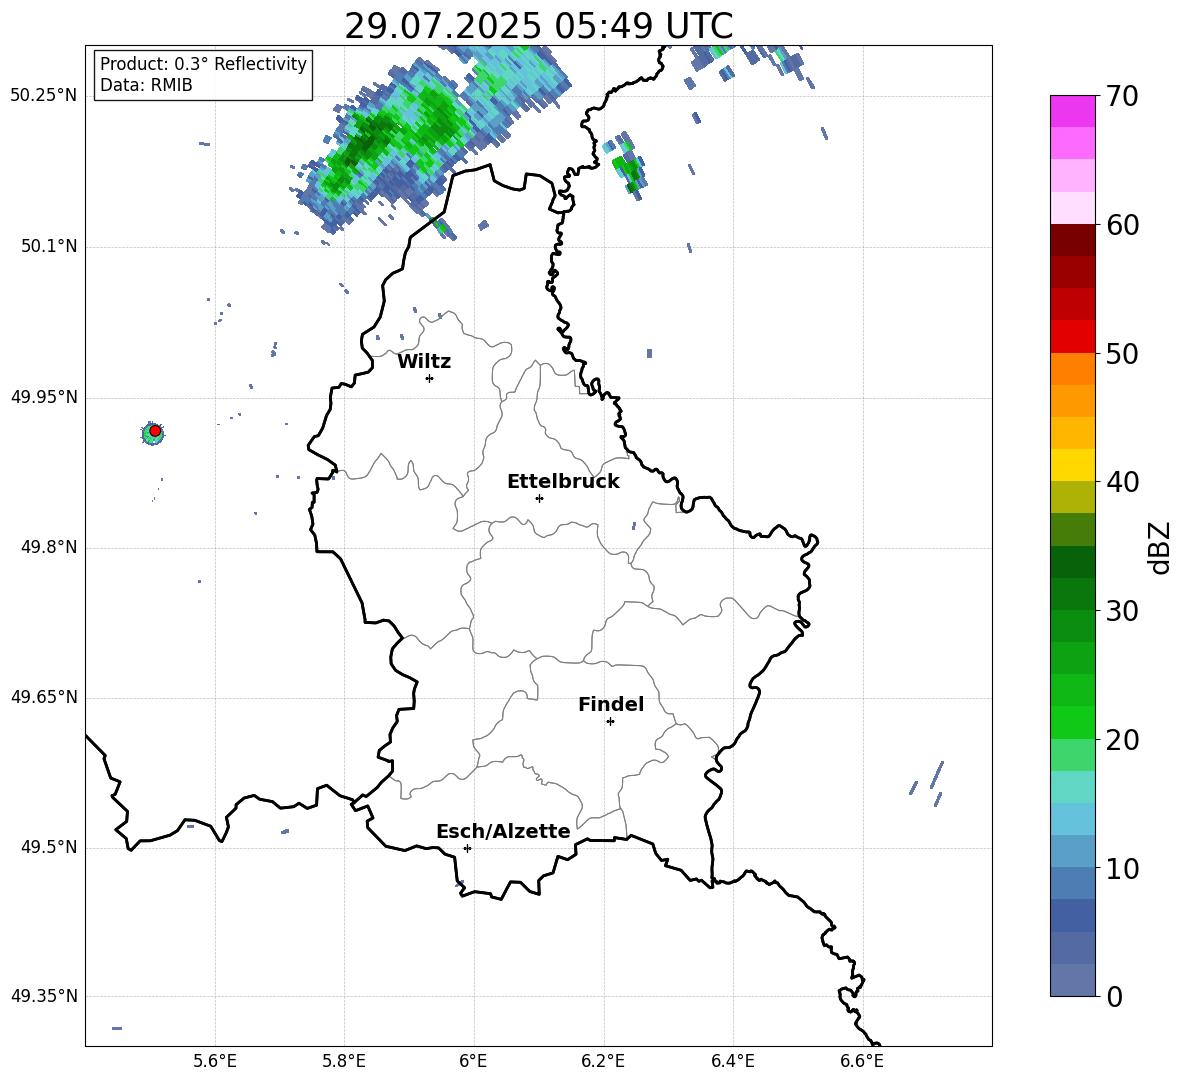Image resolution: width=1184 pixels, height=1081 pixels.
Task: Click the Ettelbruck location cross marker
Action: click(x=539, y=498)
